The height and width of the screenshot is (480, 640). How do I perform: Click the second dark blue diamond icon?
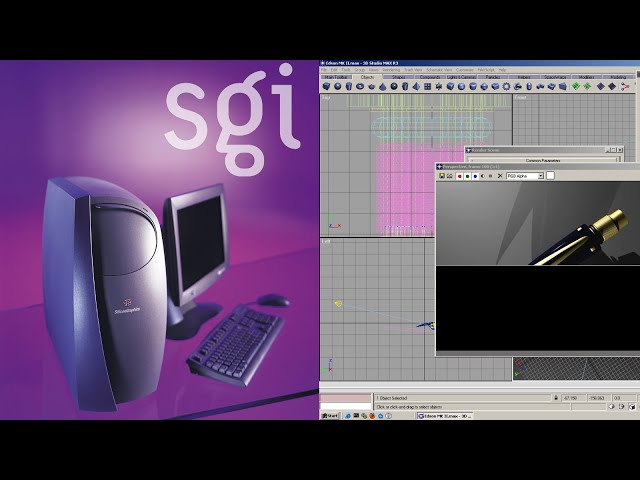click(x=612, y=86)
